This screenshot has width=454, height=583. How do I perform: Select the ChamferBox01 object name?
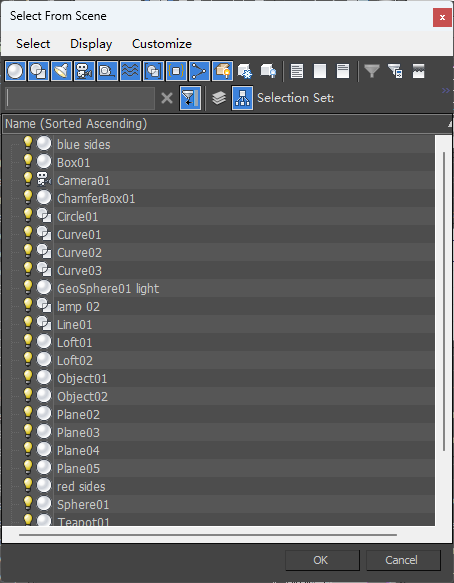[x=96, y=199]
